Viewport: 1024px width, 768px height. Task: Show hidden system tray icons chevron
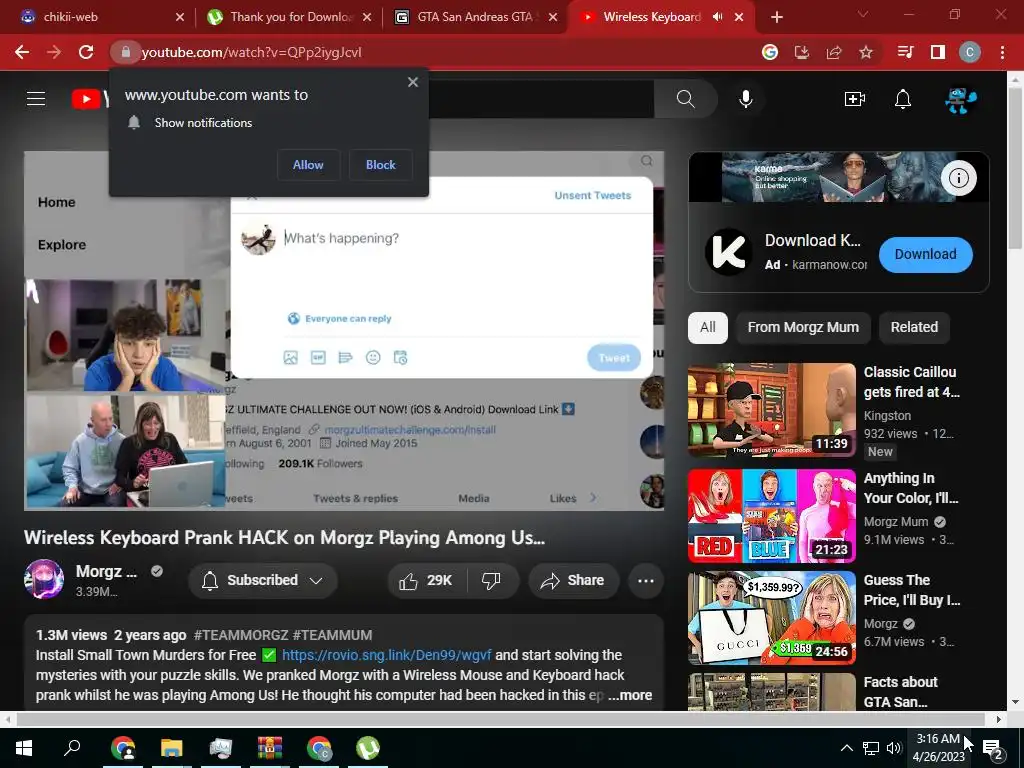coord(846,748)
